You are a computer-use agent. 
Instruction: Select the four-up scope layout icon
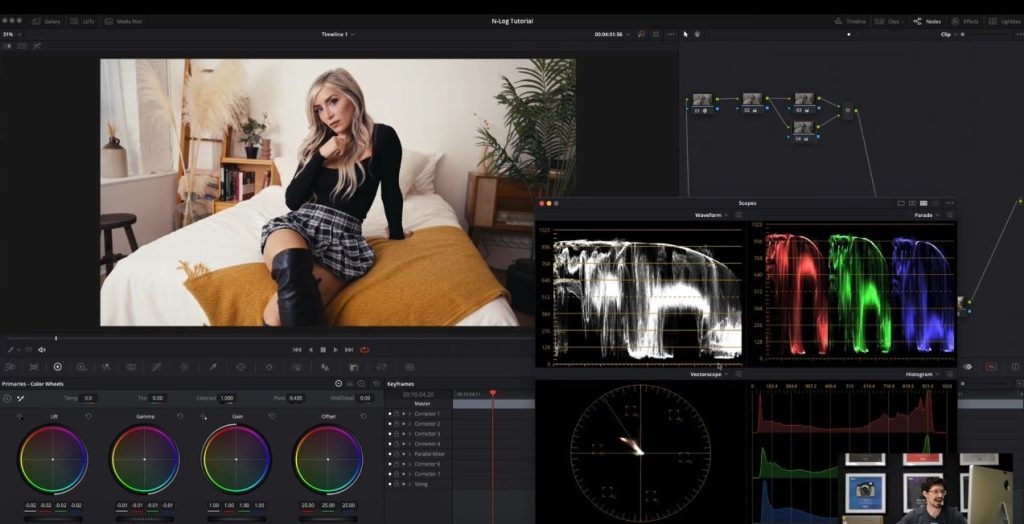pyautogui.click(x=923, y=203)
